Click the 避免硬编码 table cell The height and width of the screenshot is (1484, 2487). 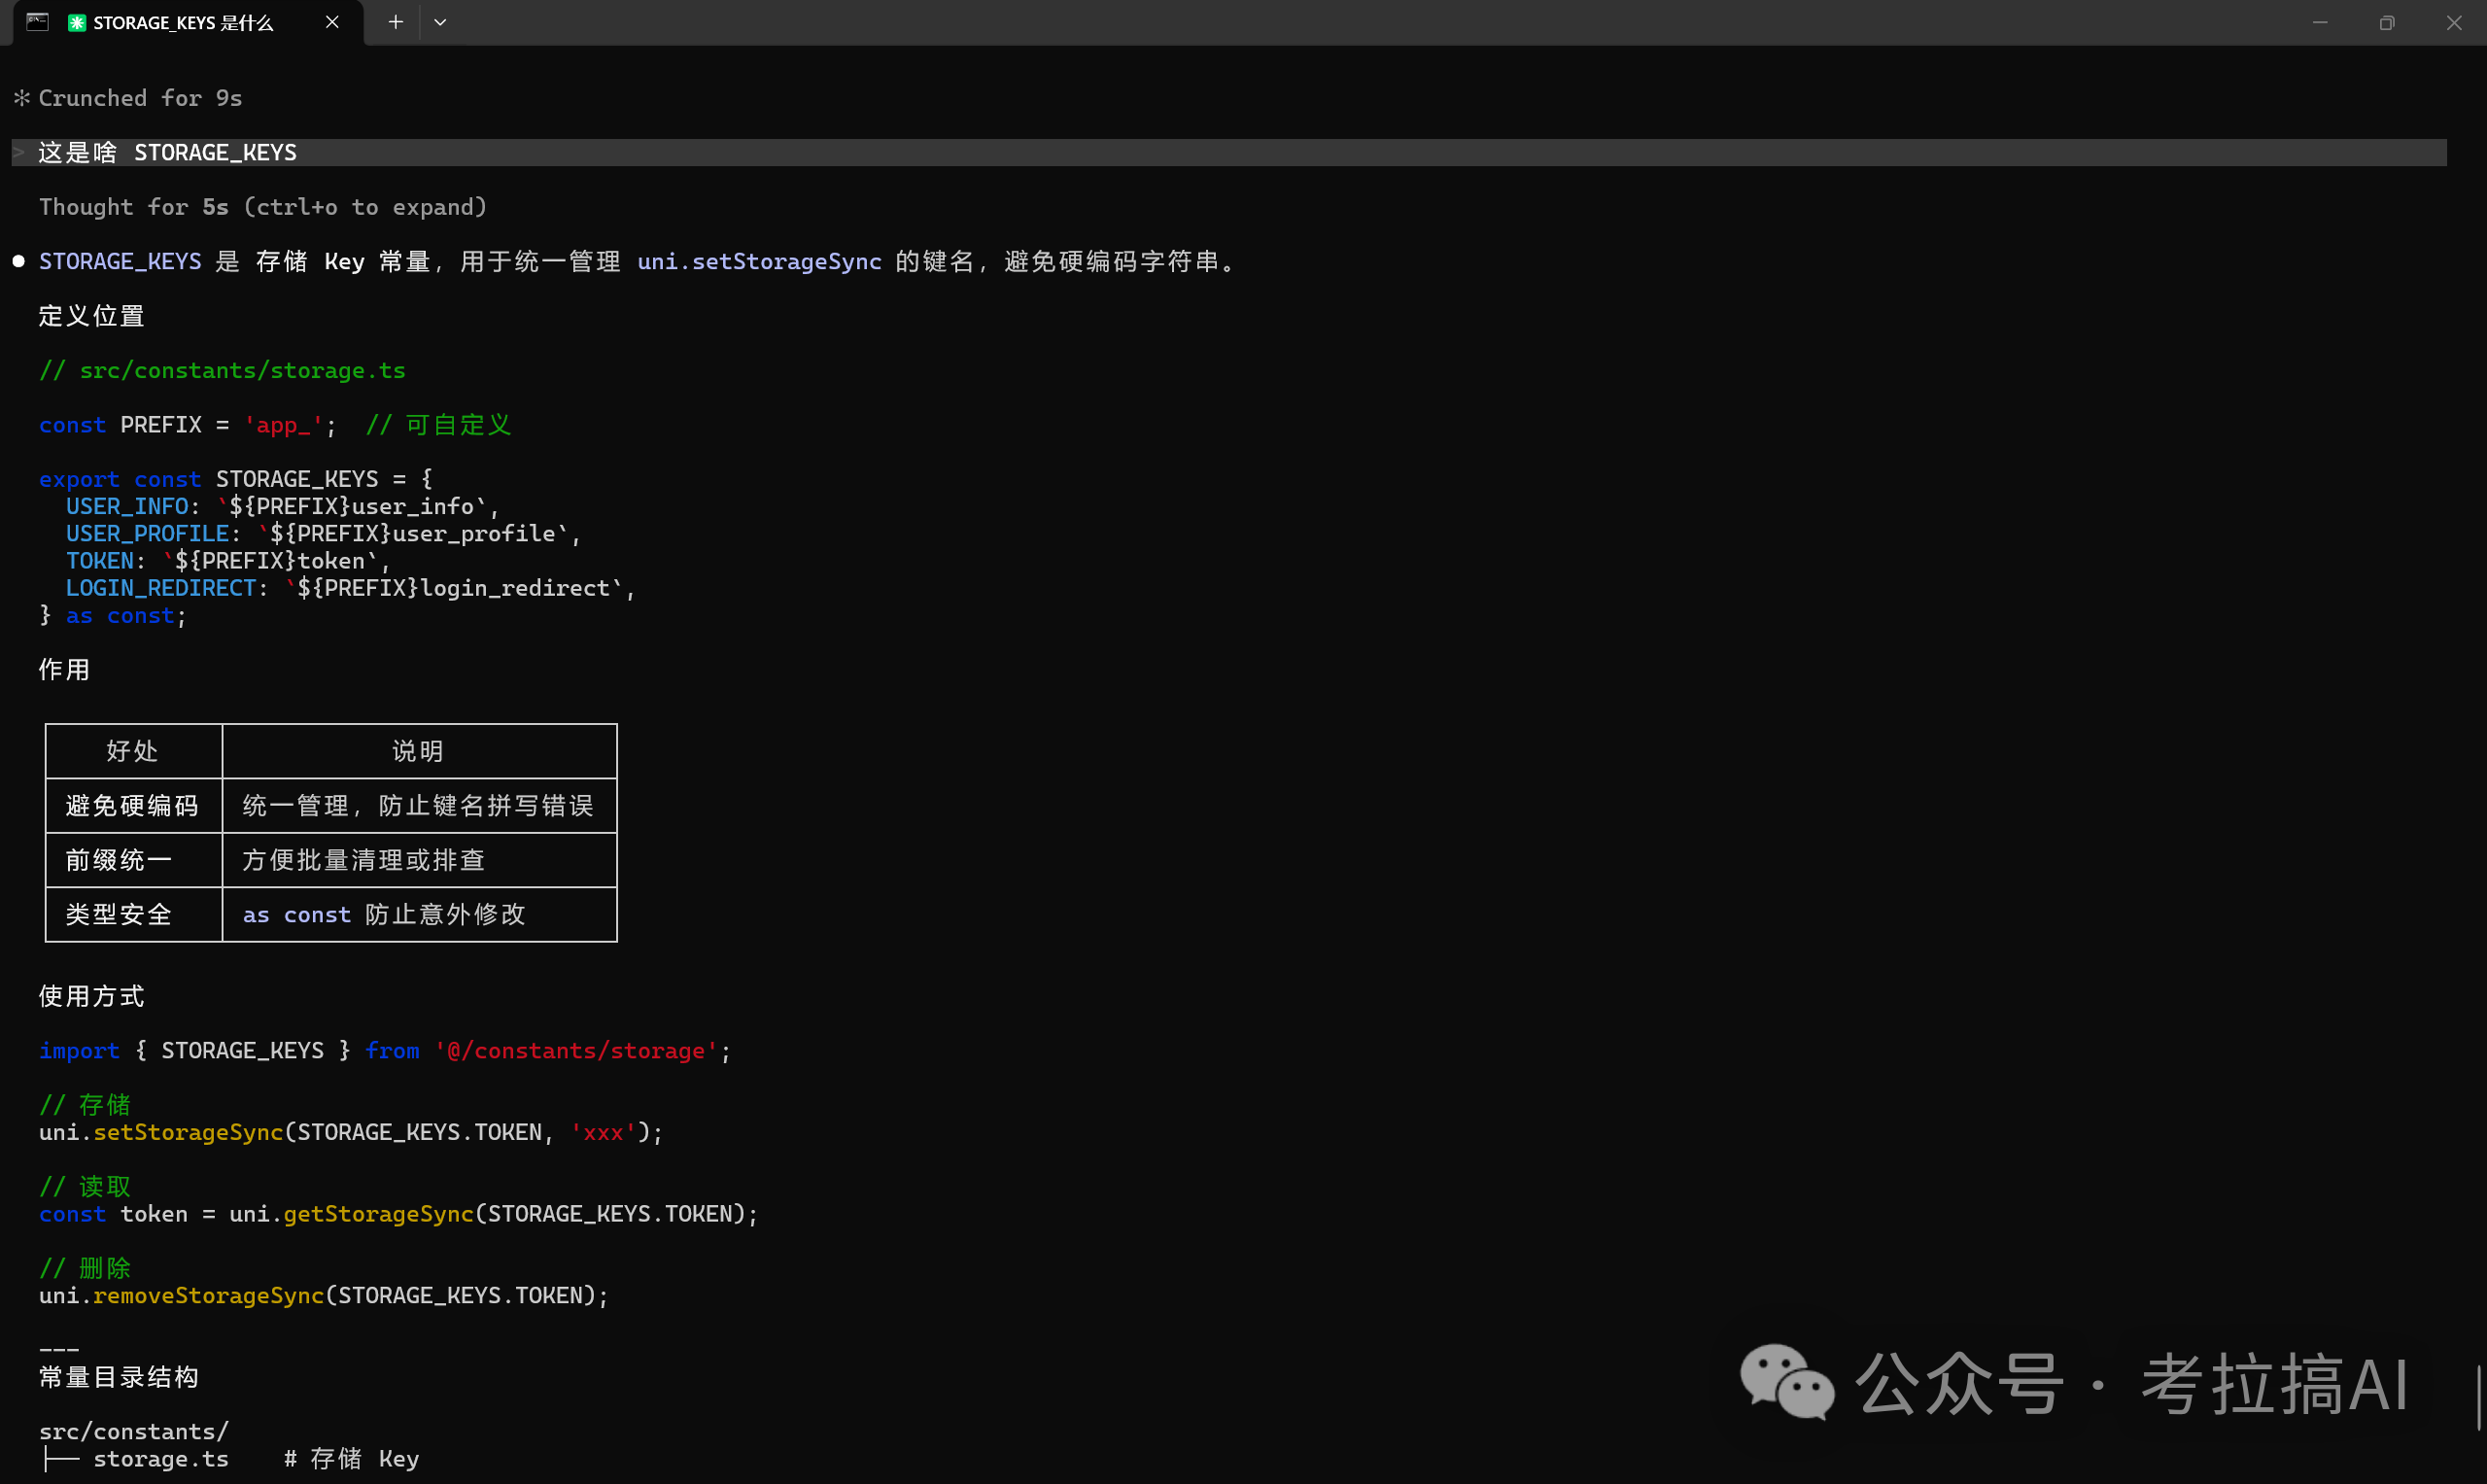(x=133, y=806)
